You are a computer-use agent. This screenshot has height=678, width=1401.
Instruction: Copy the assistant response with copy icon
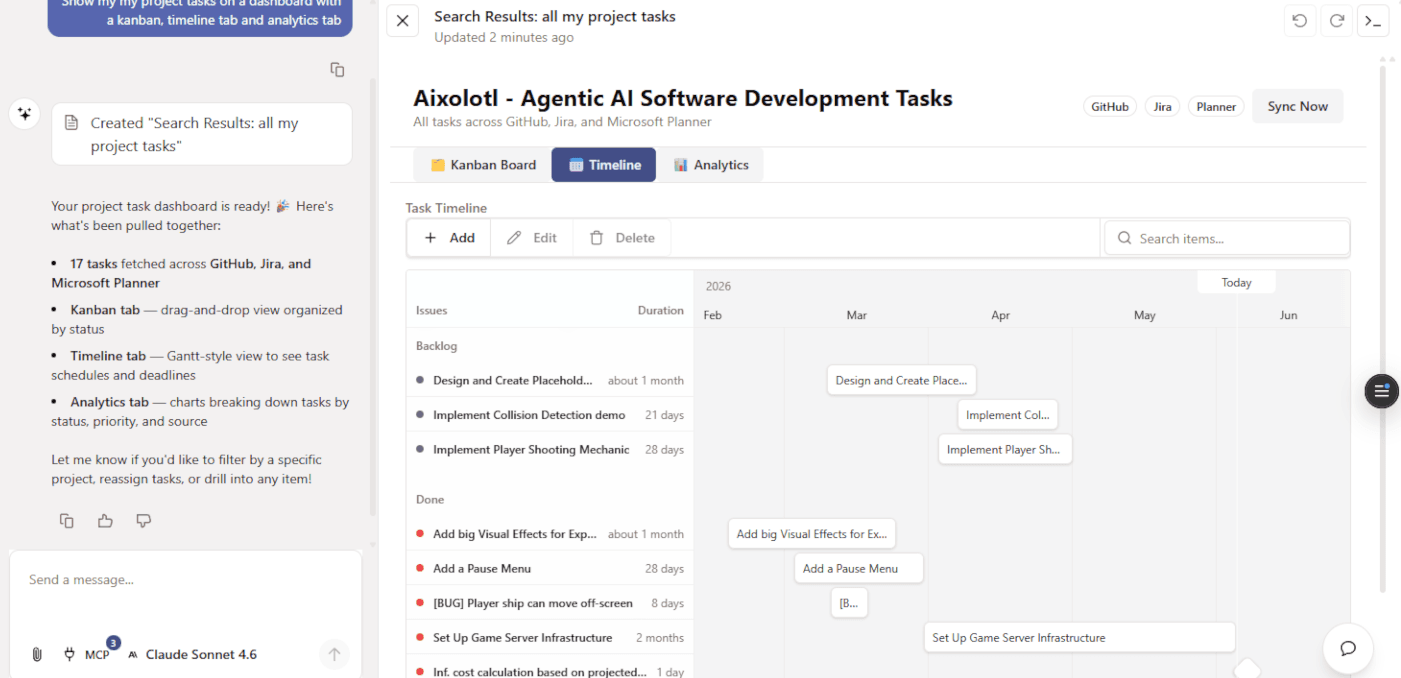click(x=67, y=520)
